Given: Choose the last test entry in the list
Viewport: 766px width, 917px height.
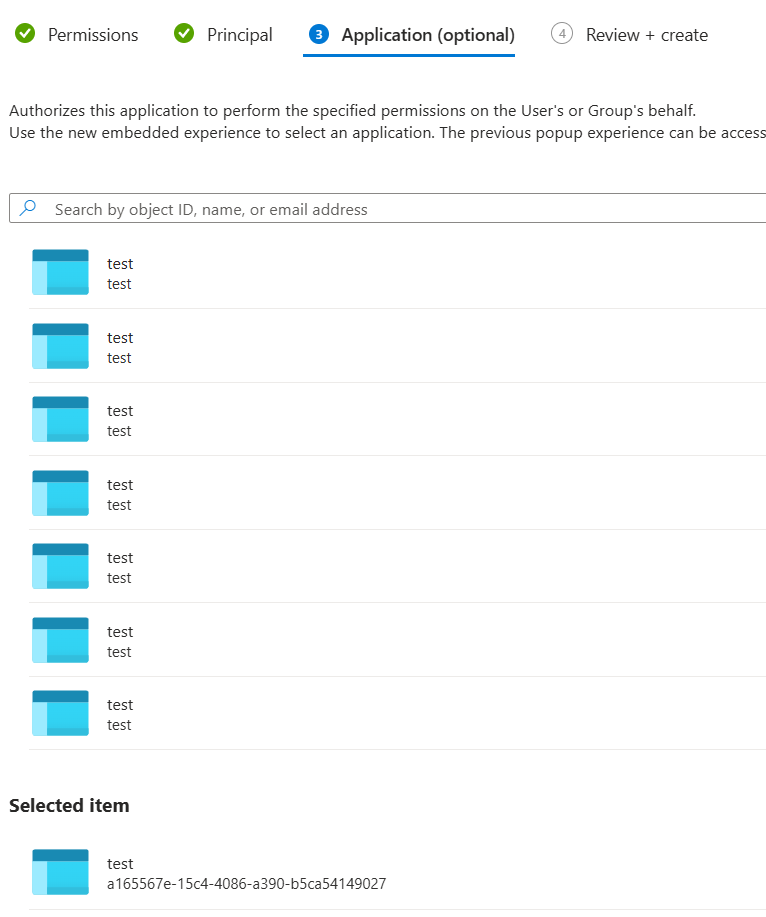Looking at the screenshot, I should point(120,705).
